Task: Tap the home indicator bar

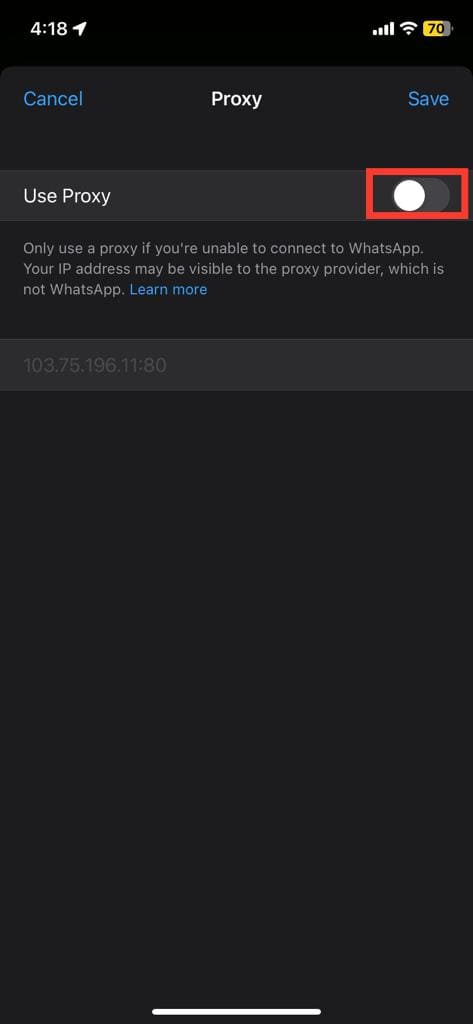Action: click(236, 1012)
